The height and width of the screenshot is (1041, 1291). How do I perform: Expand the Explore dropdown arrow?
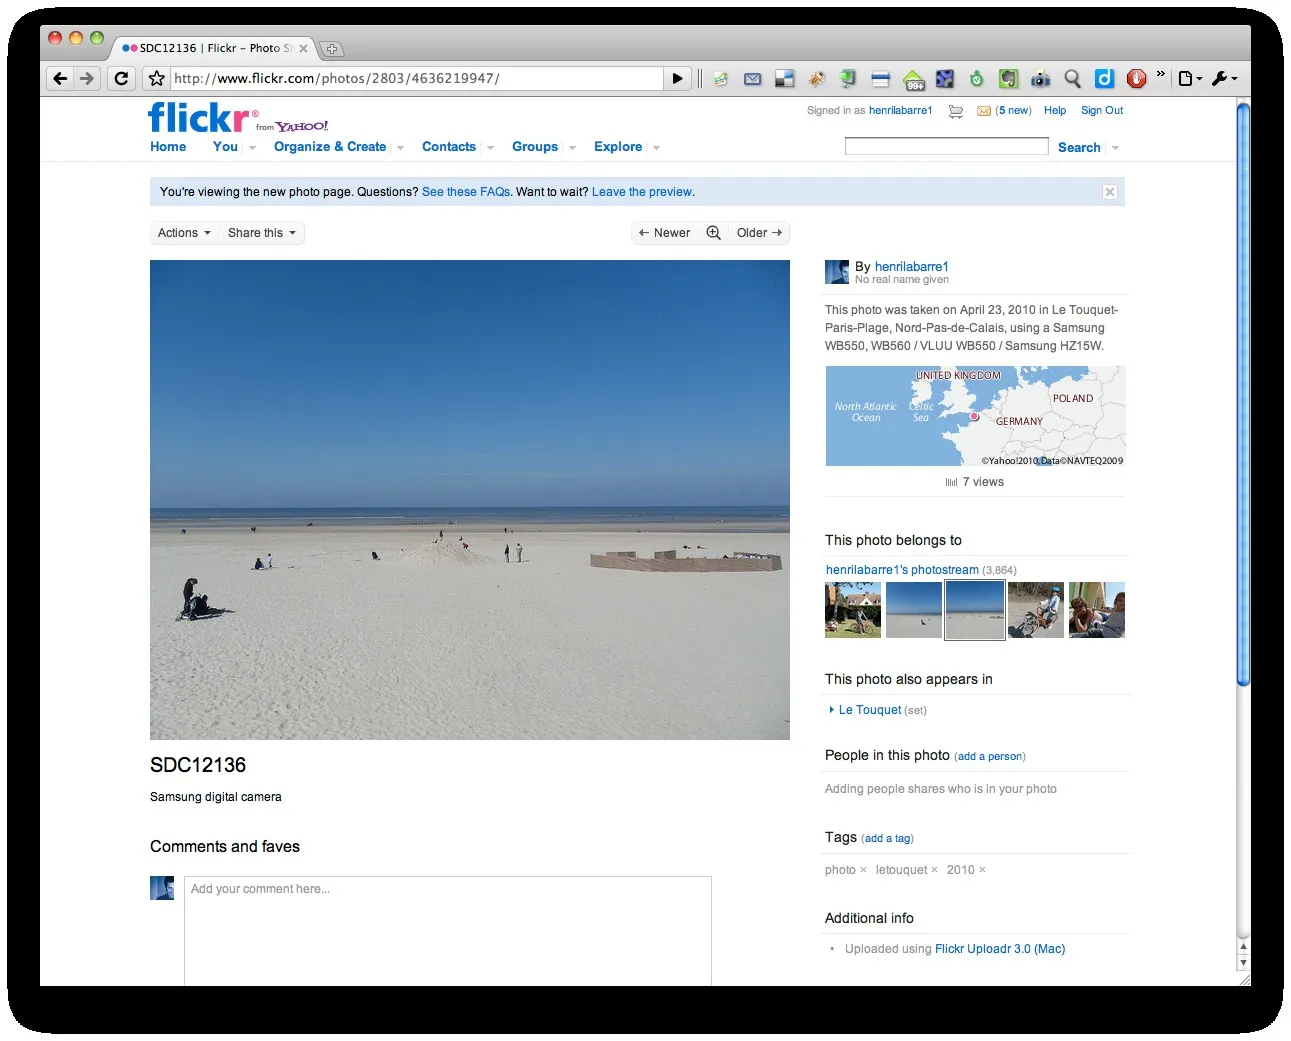click(656, 148)
